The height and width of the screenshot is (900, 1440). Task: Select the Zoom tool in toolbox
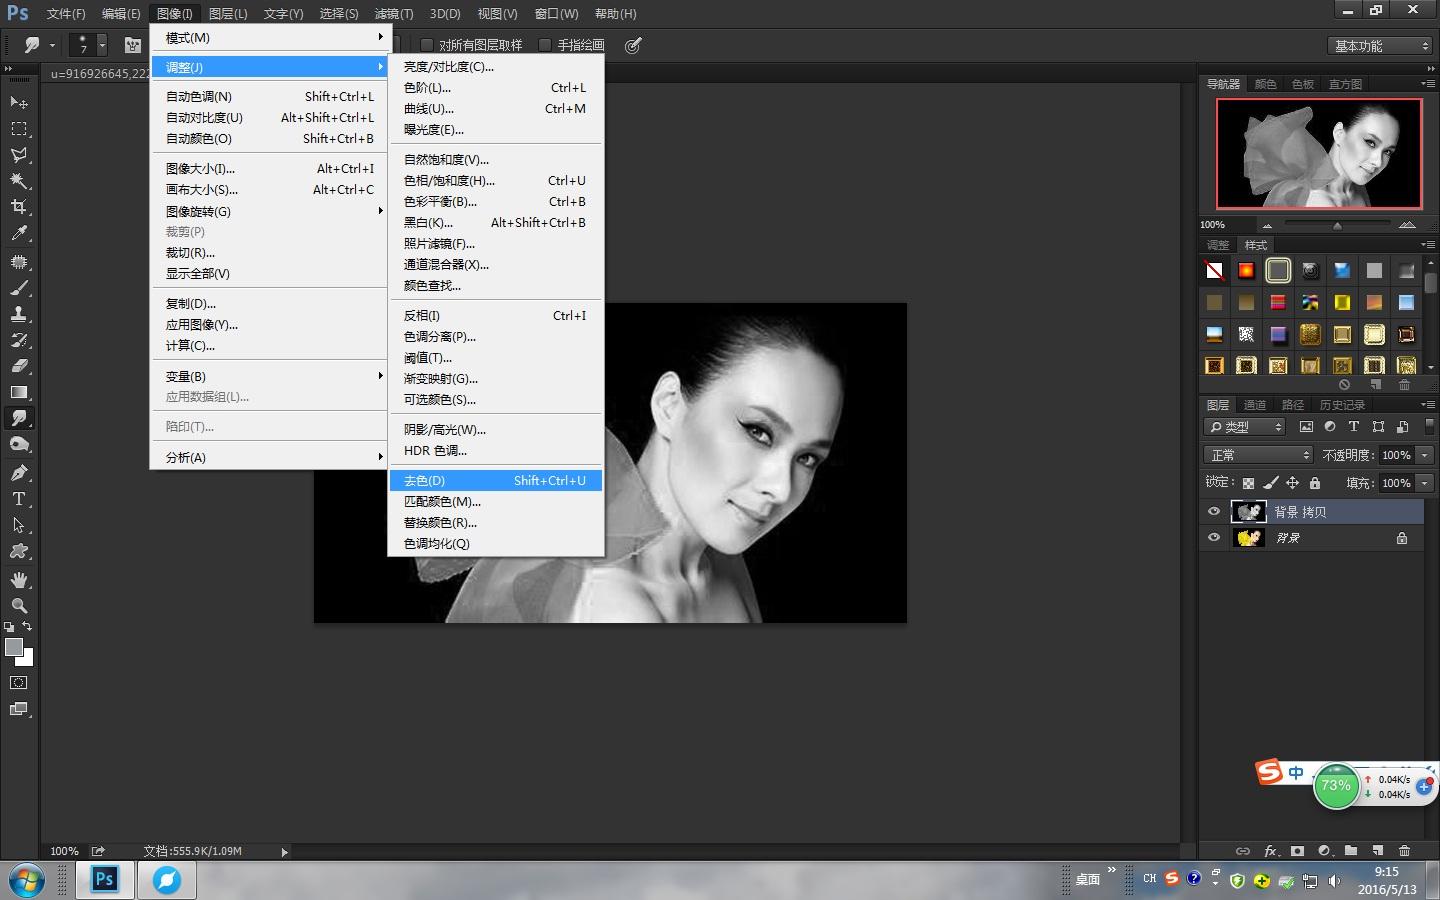pos(19,606)
